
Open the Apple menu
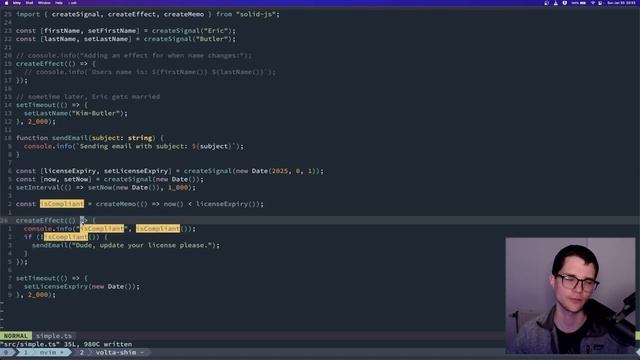click(6, 3)
